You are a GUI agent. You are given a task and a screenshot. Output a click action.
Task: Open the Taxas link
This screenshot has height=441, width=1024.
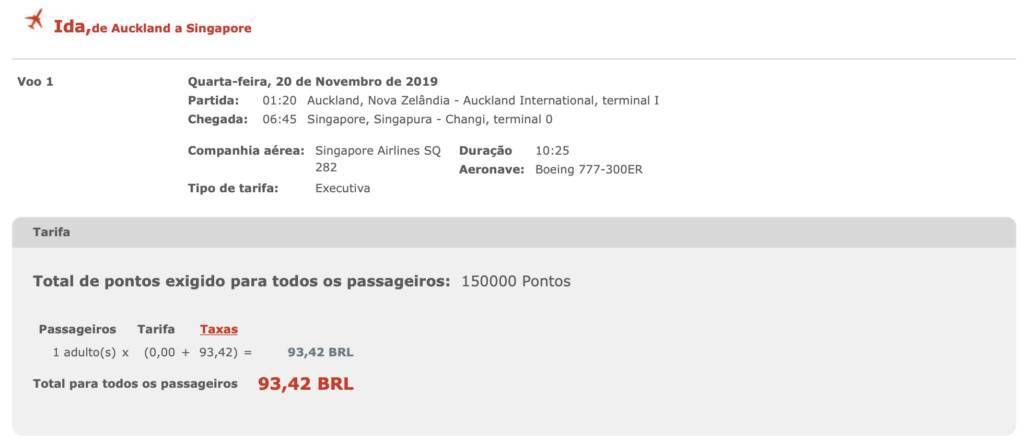tap(219, 329)
